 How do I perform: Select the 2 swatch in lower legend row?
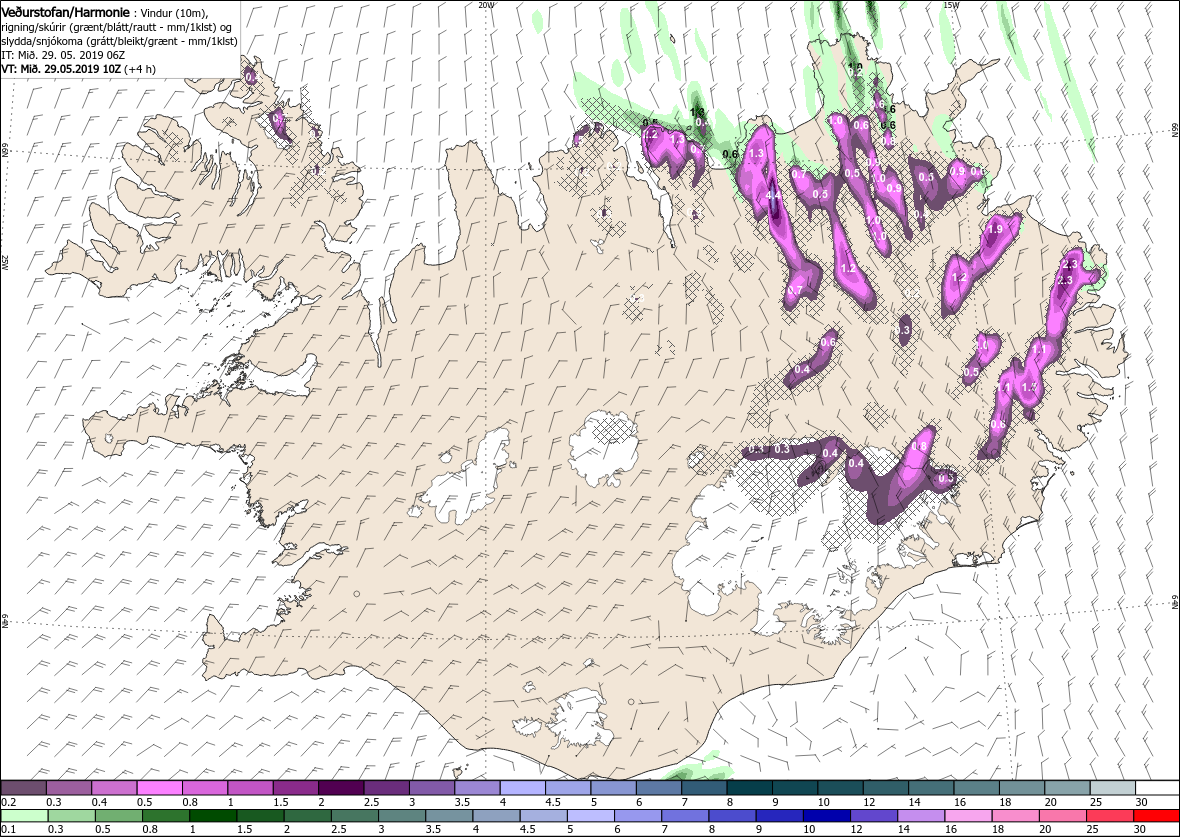(307, 816)
